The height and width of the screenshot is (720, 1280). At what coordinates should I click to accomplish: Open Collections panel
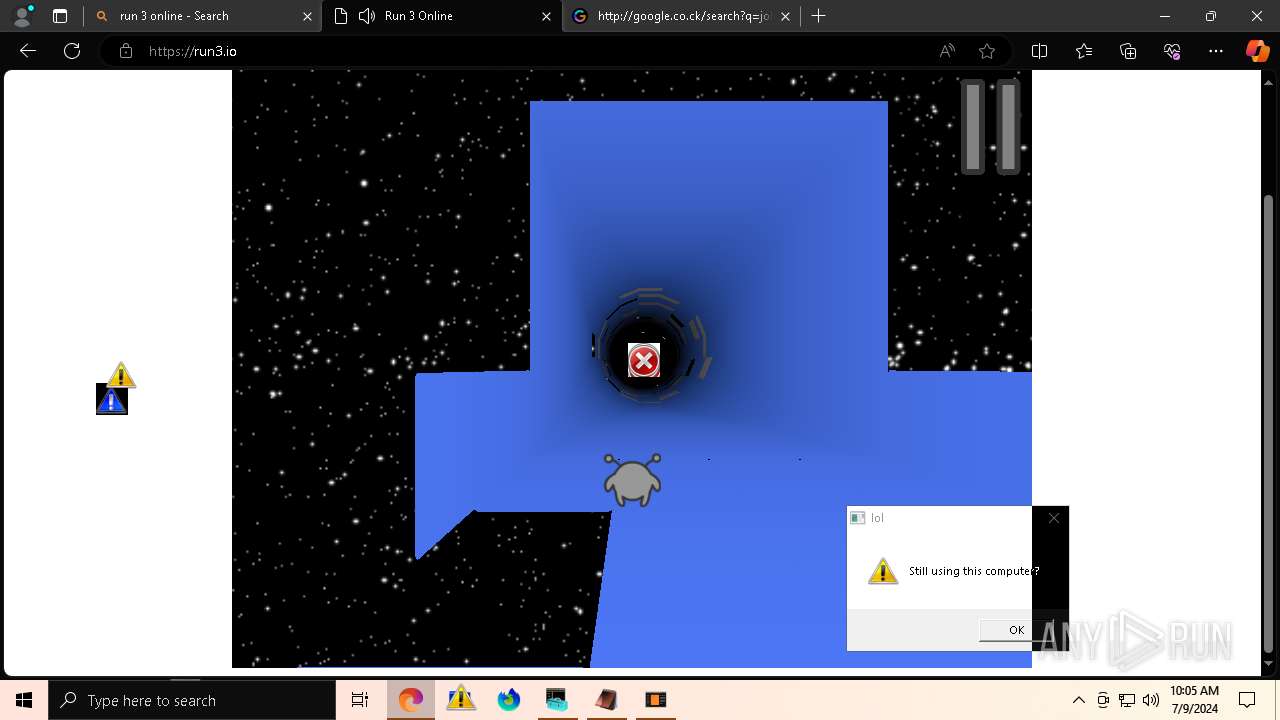[x=1128, y=51]
